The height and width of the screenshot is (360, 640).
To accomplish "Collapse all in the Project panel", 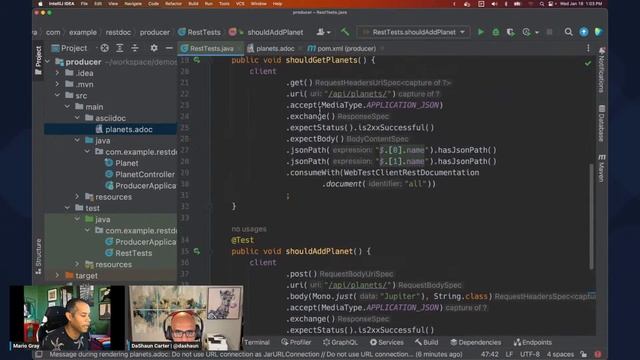I will [x=135, y=48].
